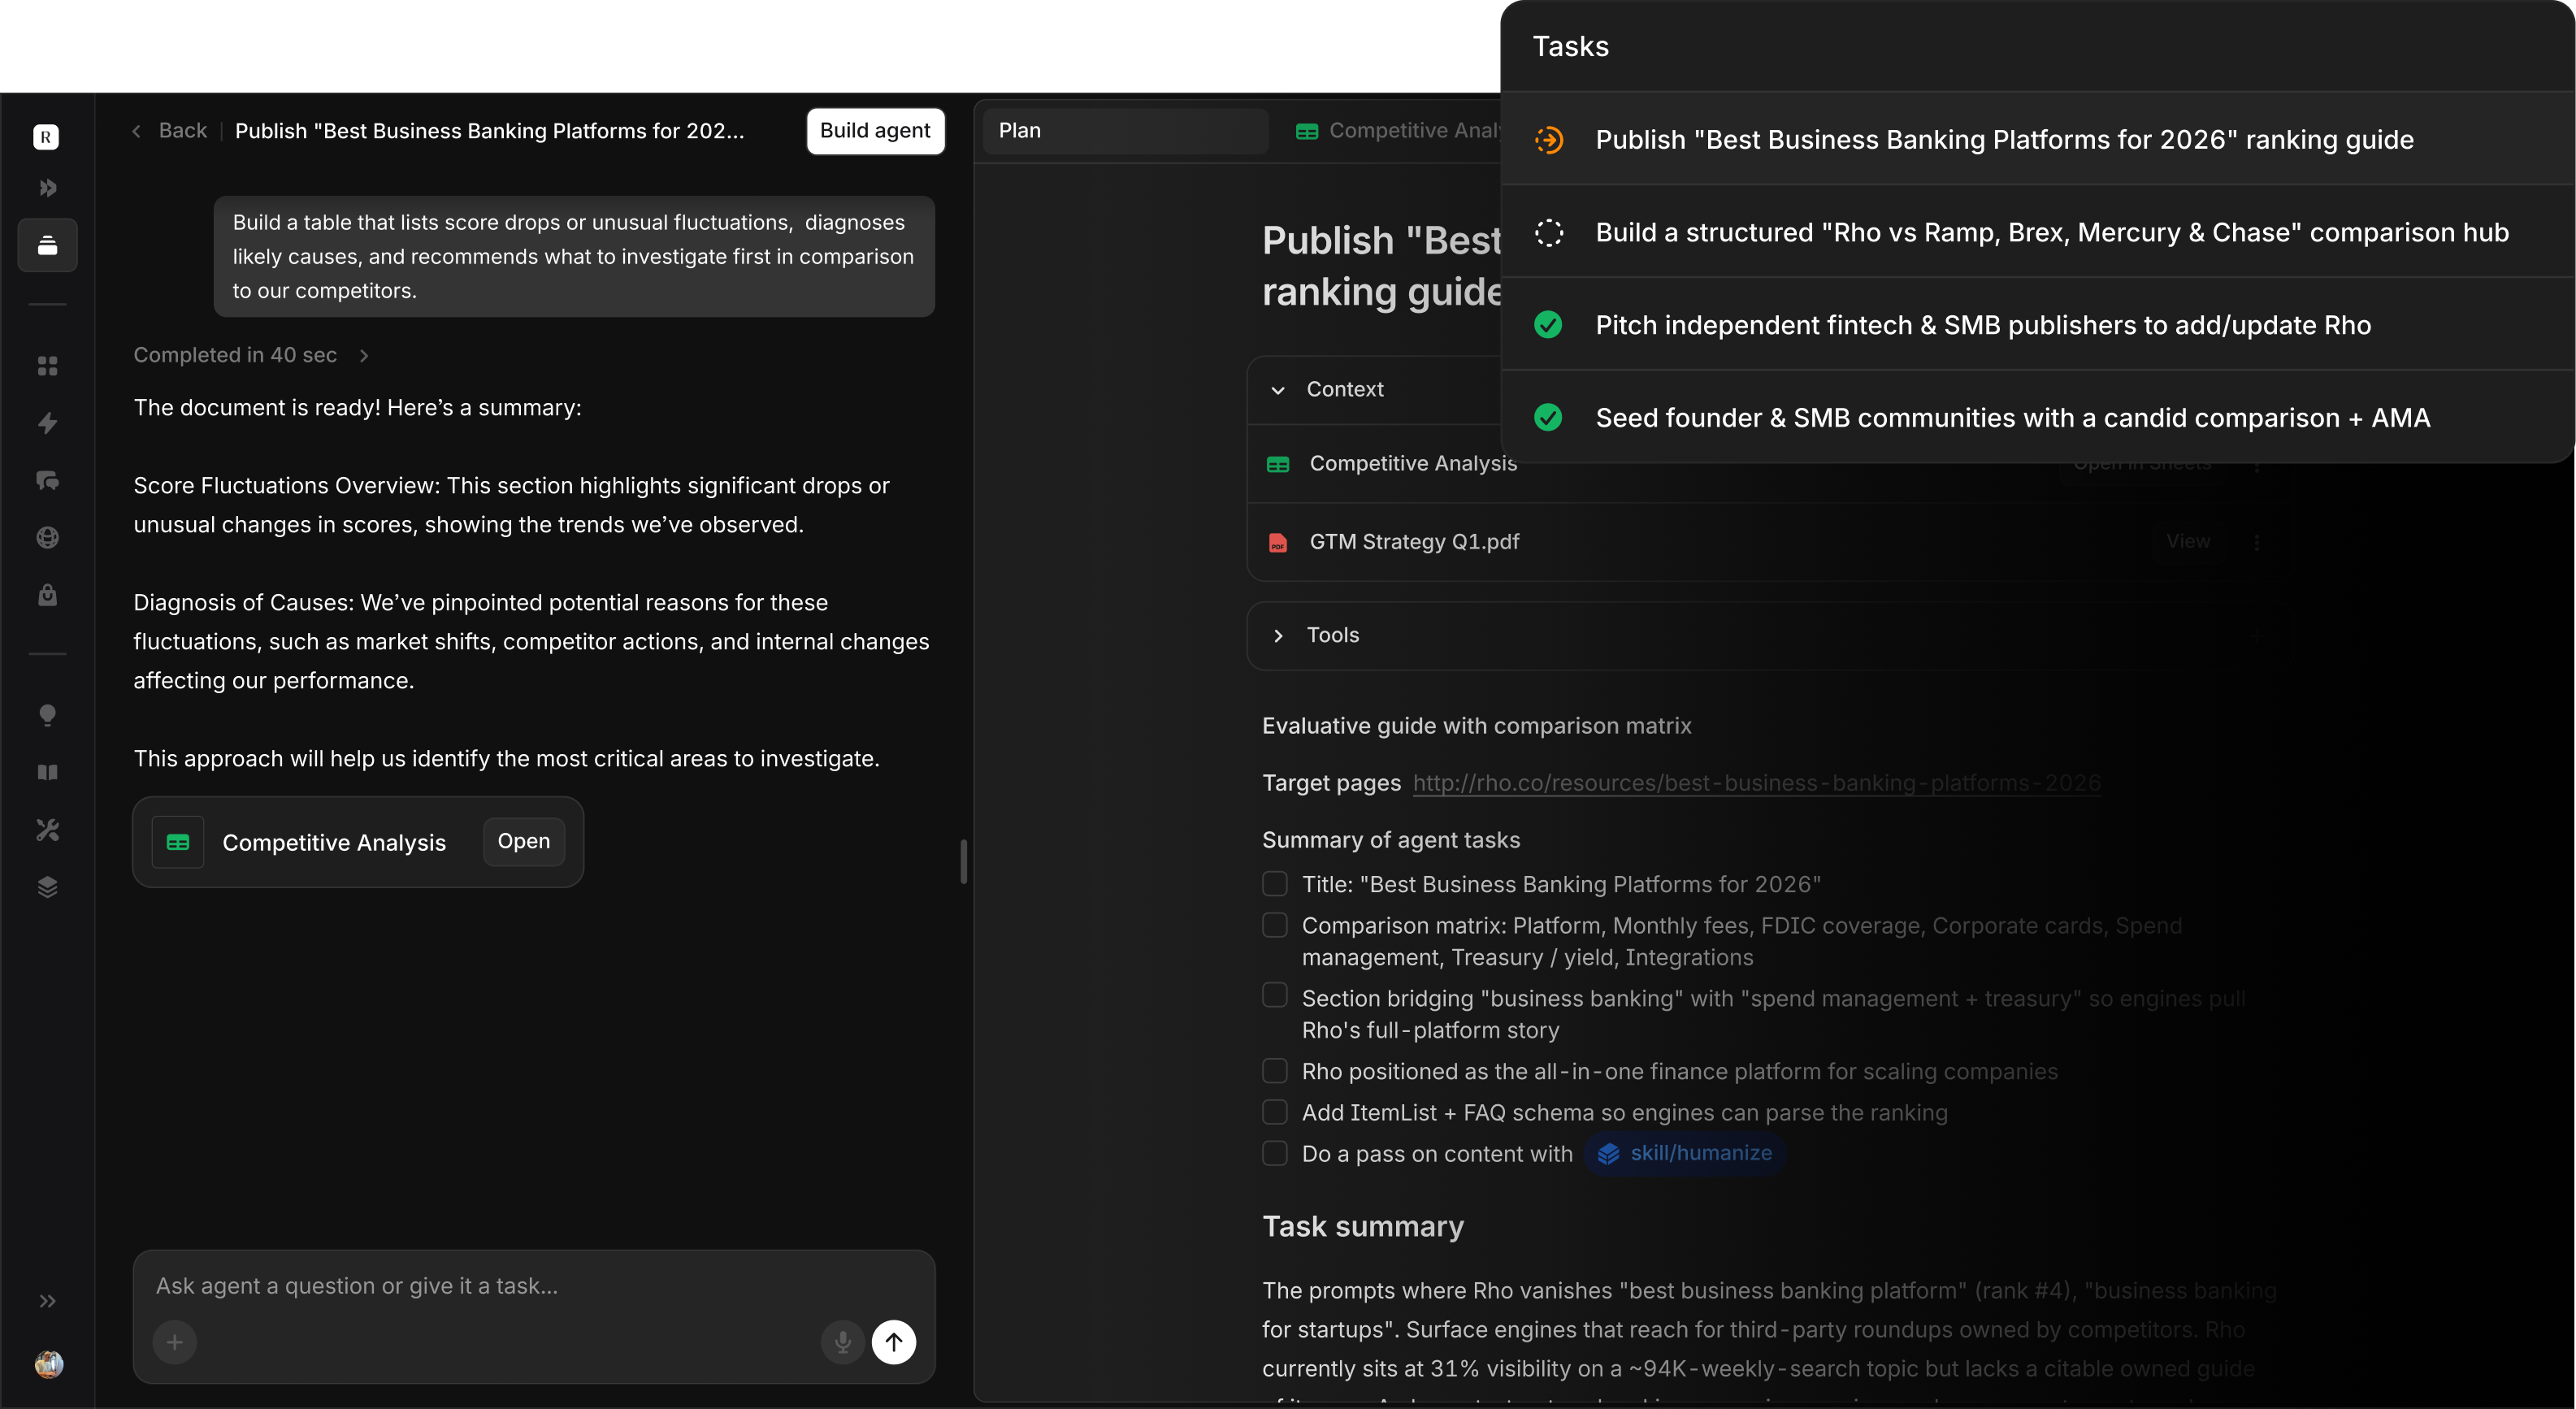Click the skill/humanize tag
Screen dimensions: 2576x1409
tap(1685, 1153)
